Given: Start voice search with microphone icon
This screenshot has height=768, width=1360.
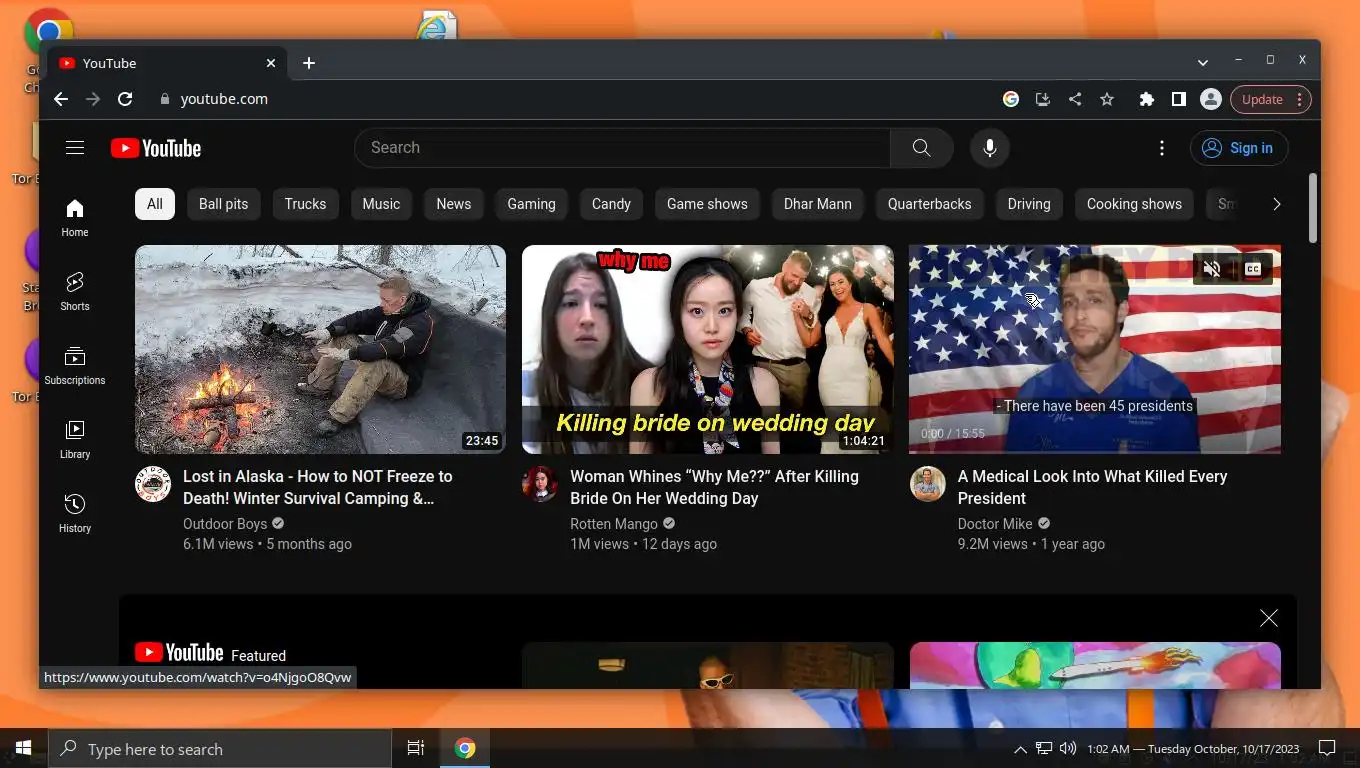Looking at the screenshot, I should point(990,148).
